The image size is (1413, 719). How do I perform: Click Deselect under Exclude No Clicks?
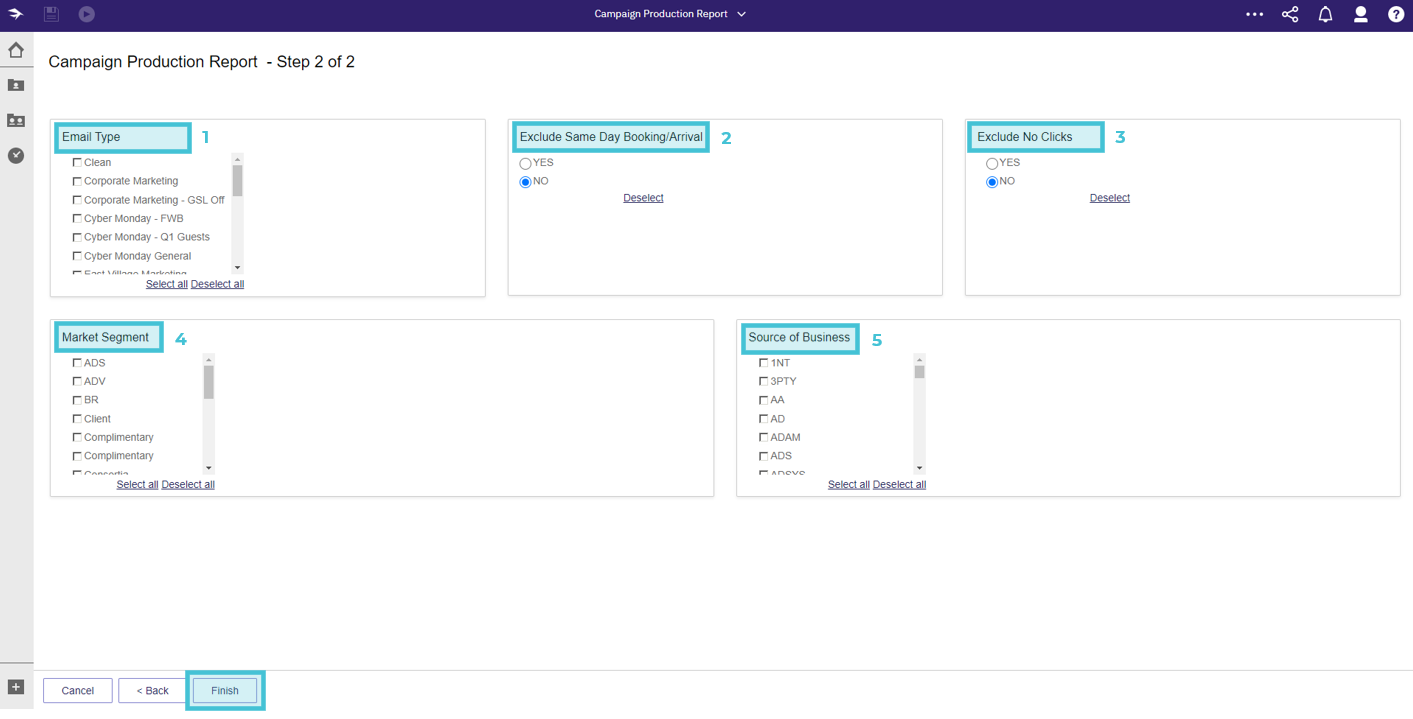click(x=1110, y=198)
